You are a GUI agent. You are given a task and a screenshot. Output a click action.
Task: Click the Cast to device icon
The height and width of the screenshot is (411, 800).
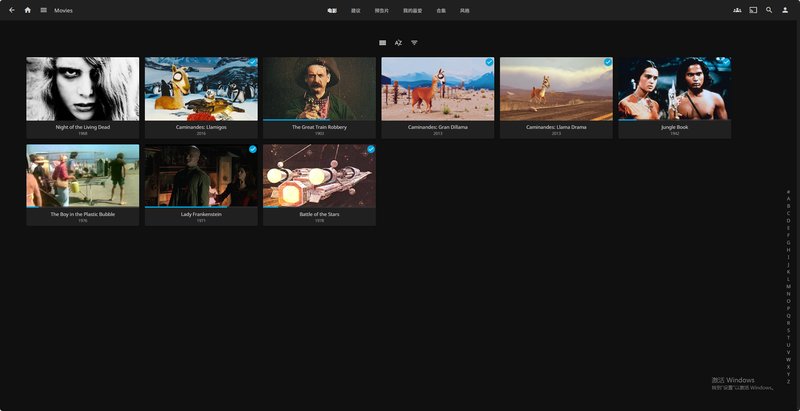(753, 10)
